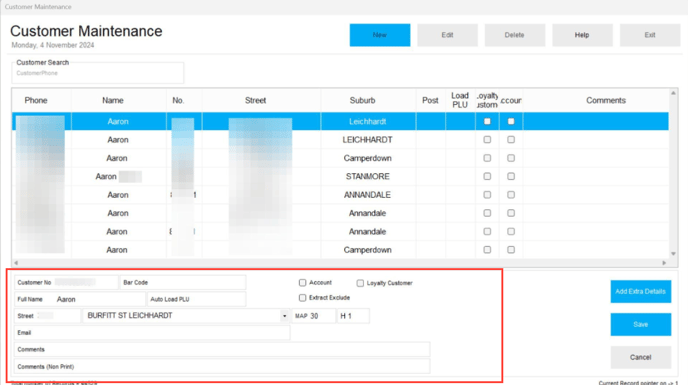Click the Comments field in the form

coord(222,349)
